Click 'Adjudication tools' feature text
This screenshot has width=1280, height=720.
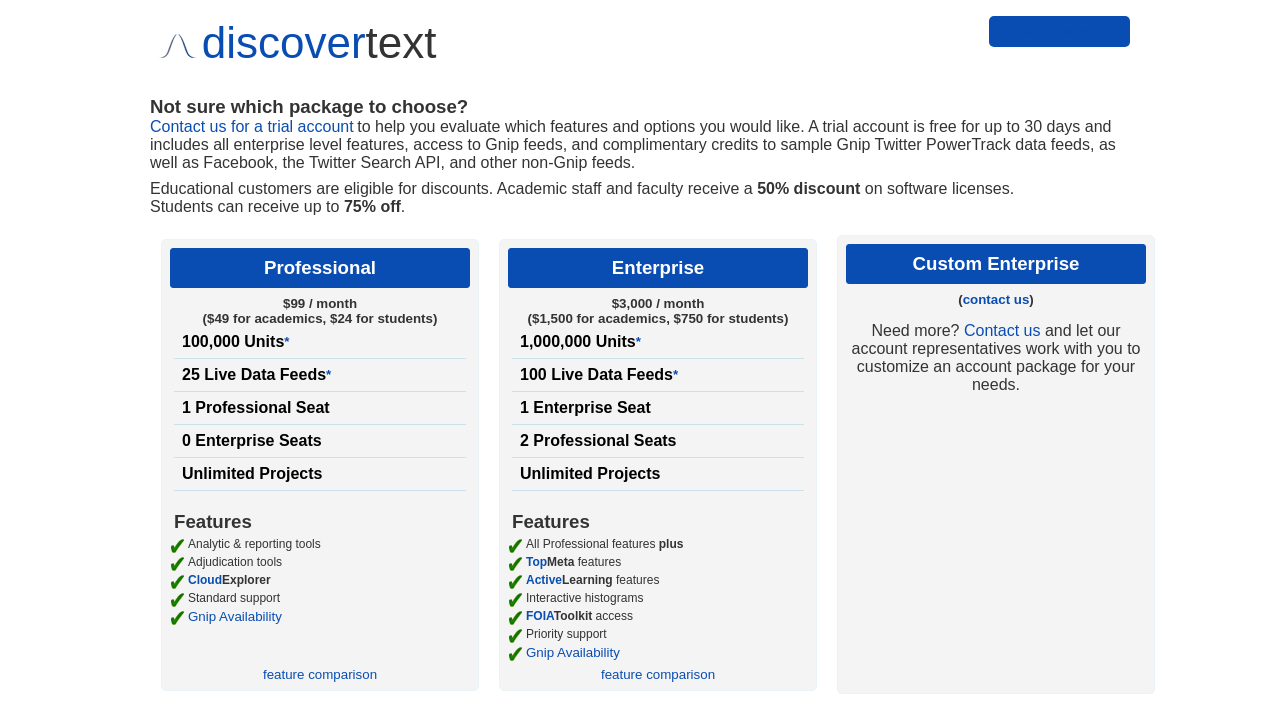pyautogui.click(x=235, y=562)
